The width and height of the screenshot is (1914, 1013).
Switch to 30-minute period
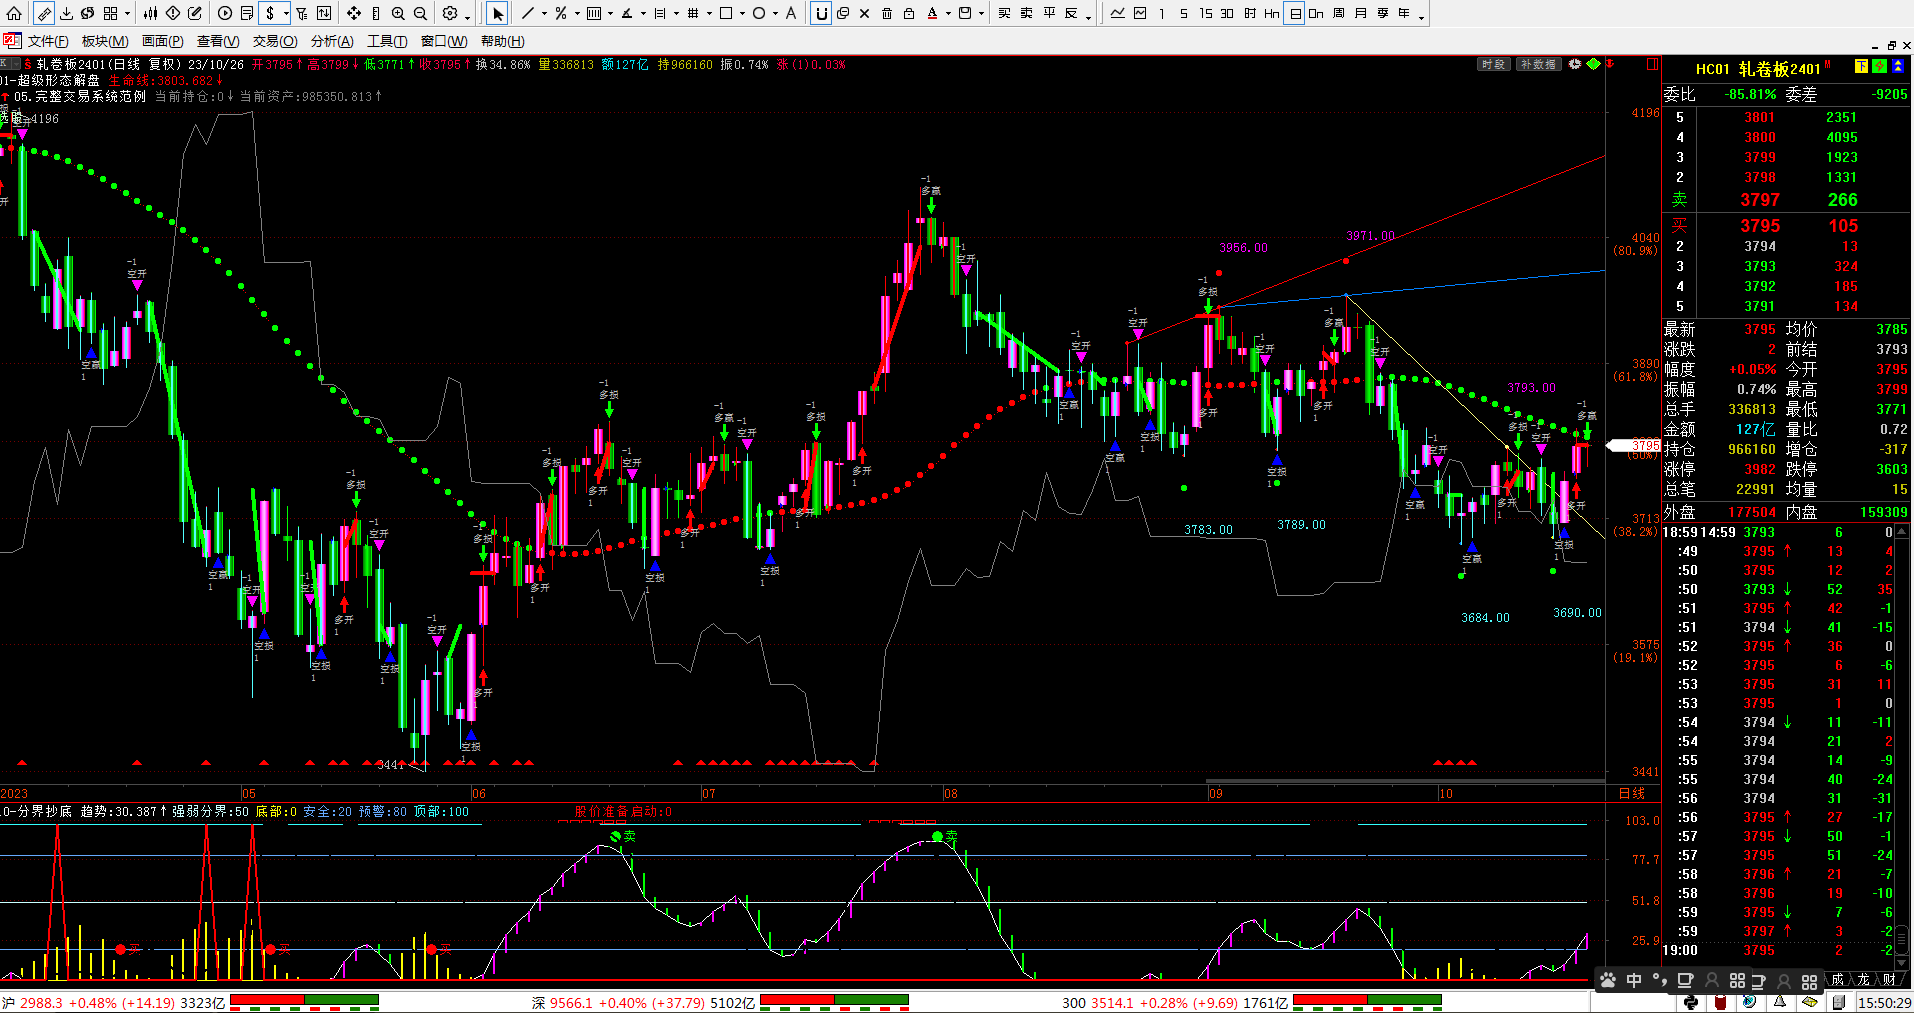tap(1227, 13)
